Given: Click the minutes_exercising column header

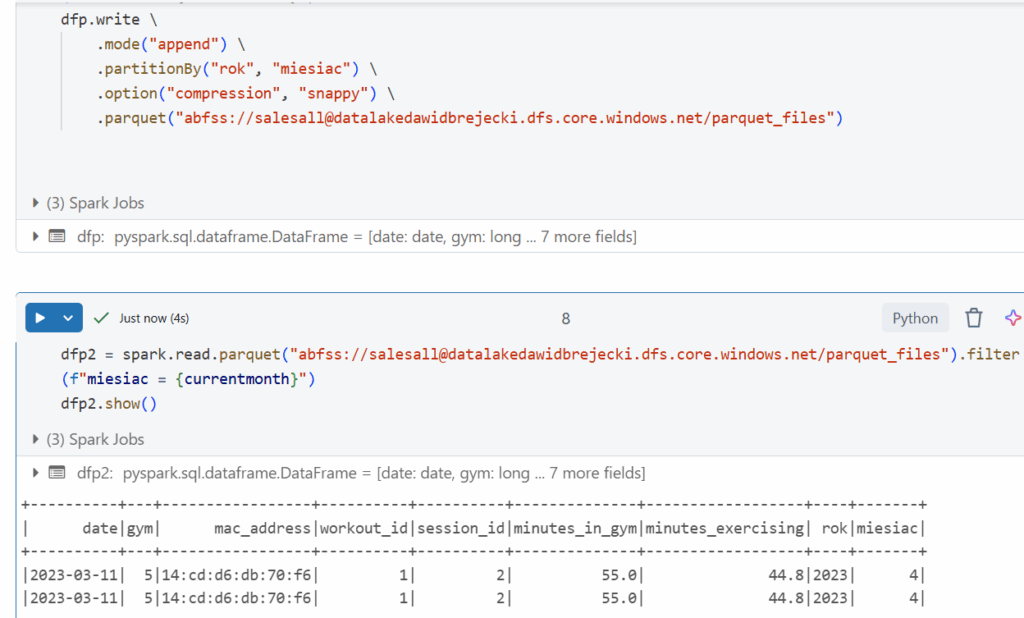Looking at the screenshot, I should click(724, 528).
